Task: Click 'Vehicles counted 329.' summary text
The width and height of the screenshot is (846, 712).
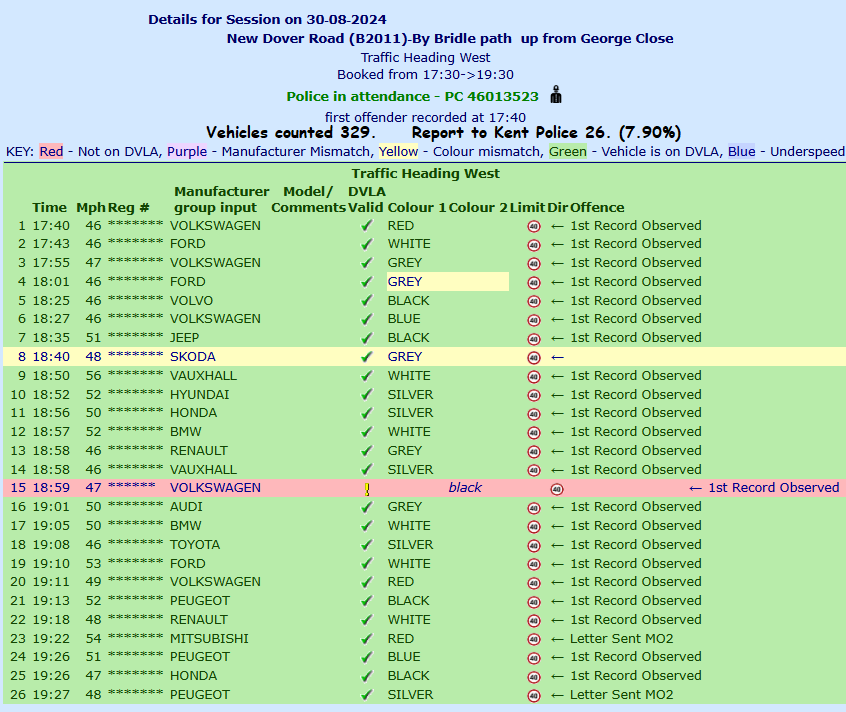Action: click(x=291, y=133)
